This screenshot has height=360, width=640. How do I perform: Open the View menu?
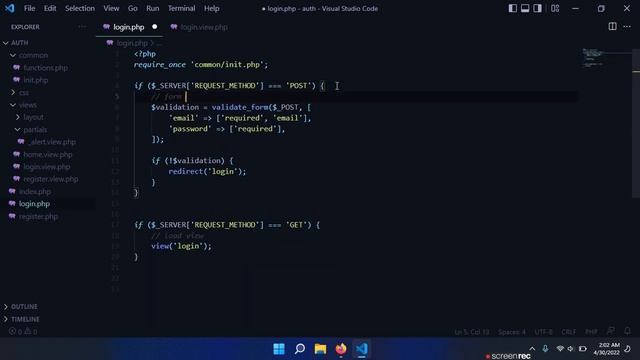tap(111, 8)
